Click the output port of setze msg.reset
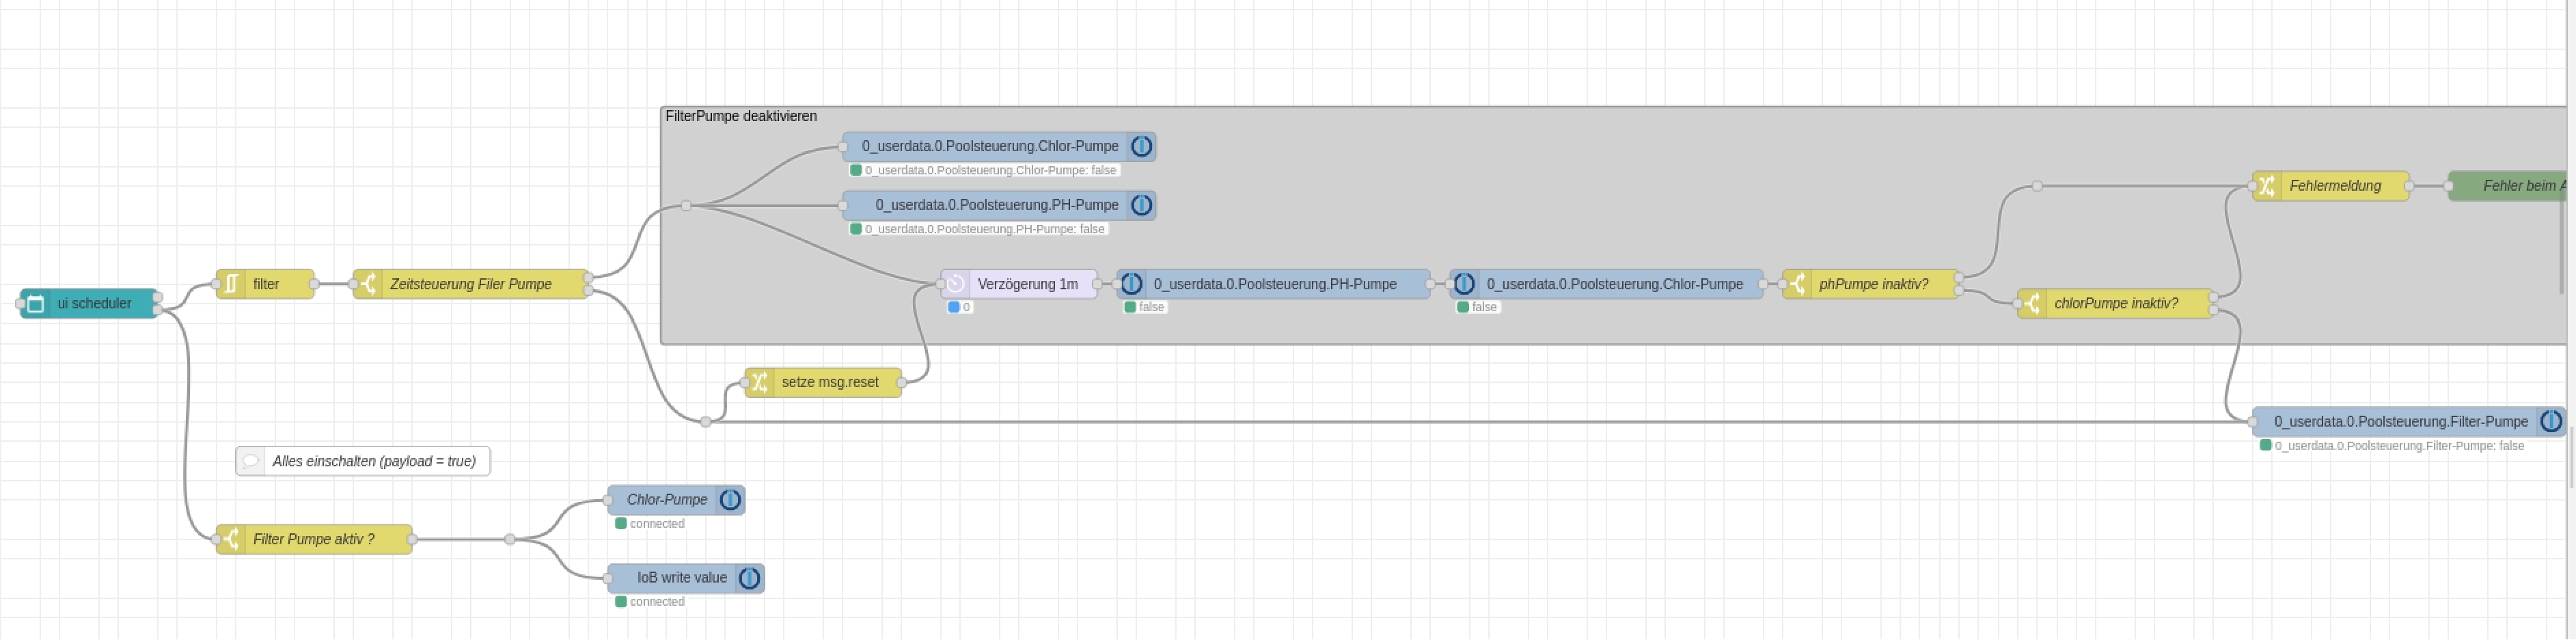Image resolution: width=2576 pixels, height=640 pixels. click(x=901, y=382)
